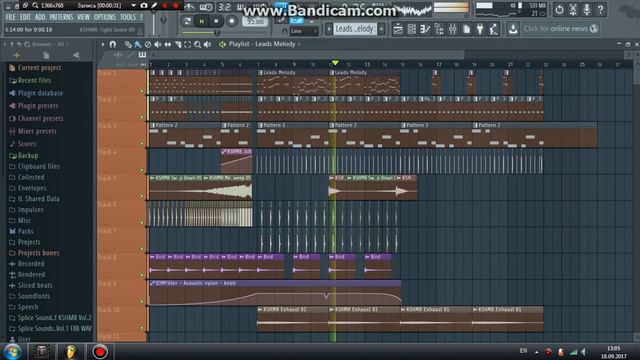
Task: Open the Playlist options menu arrow
Action: click(103, 44)
